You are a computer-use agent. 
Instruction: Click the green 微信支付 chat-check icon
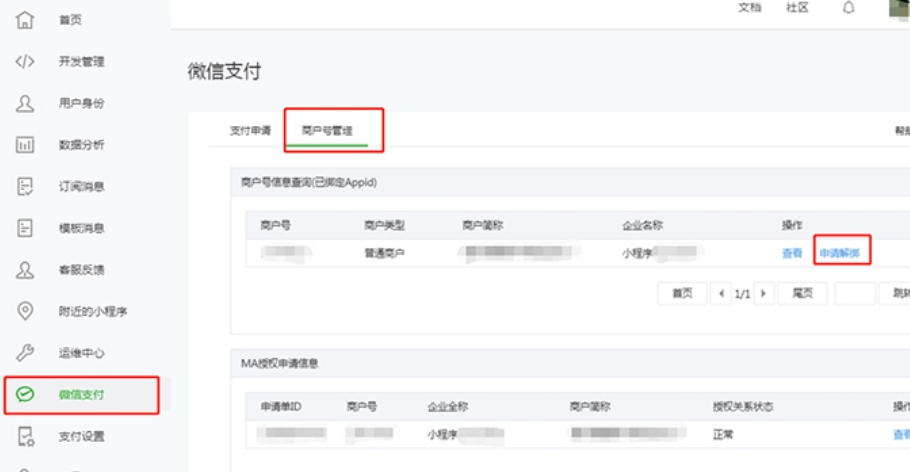click(x=24, y=395)
